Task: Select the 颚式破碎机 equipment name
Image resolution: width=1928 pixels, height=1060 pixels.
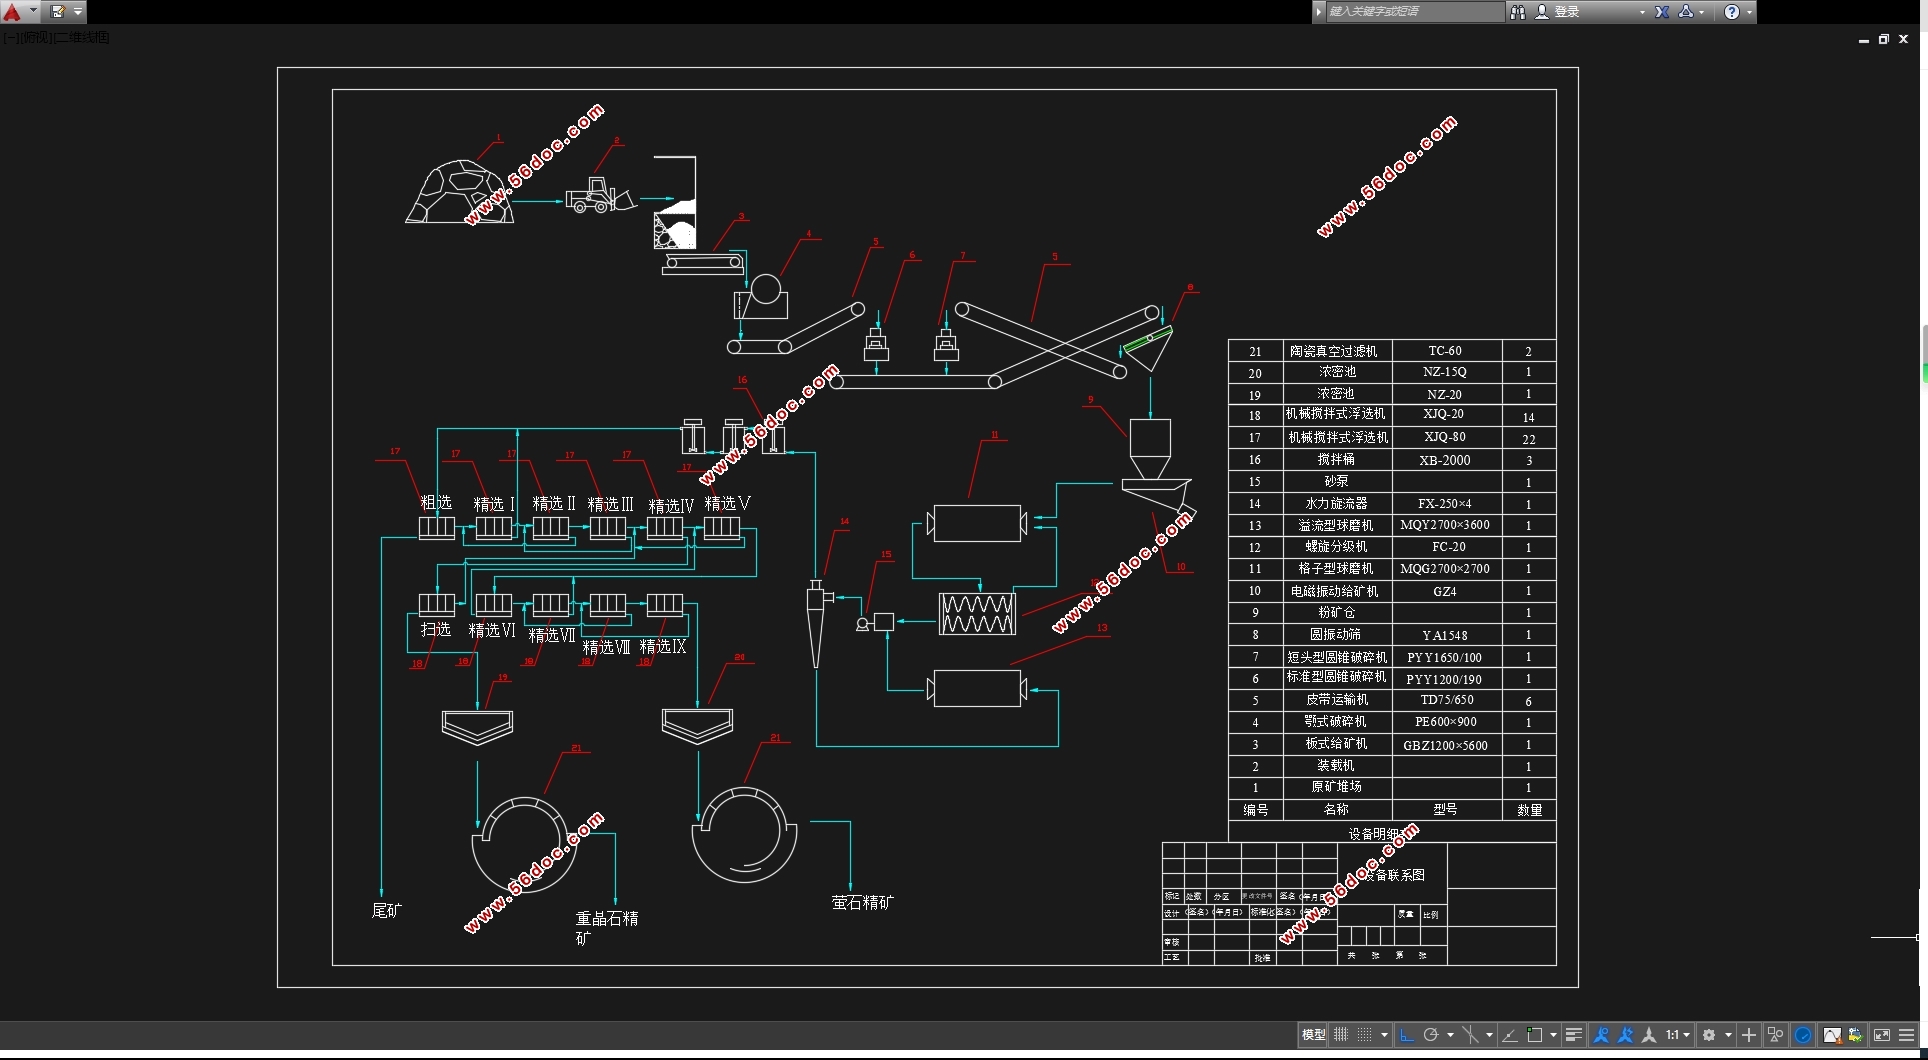Action: pyautogui.click(x=1335, y=721)
